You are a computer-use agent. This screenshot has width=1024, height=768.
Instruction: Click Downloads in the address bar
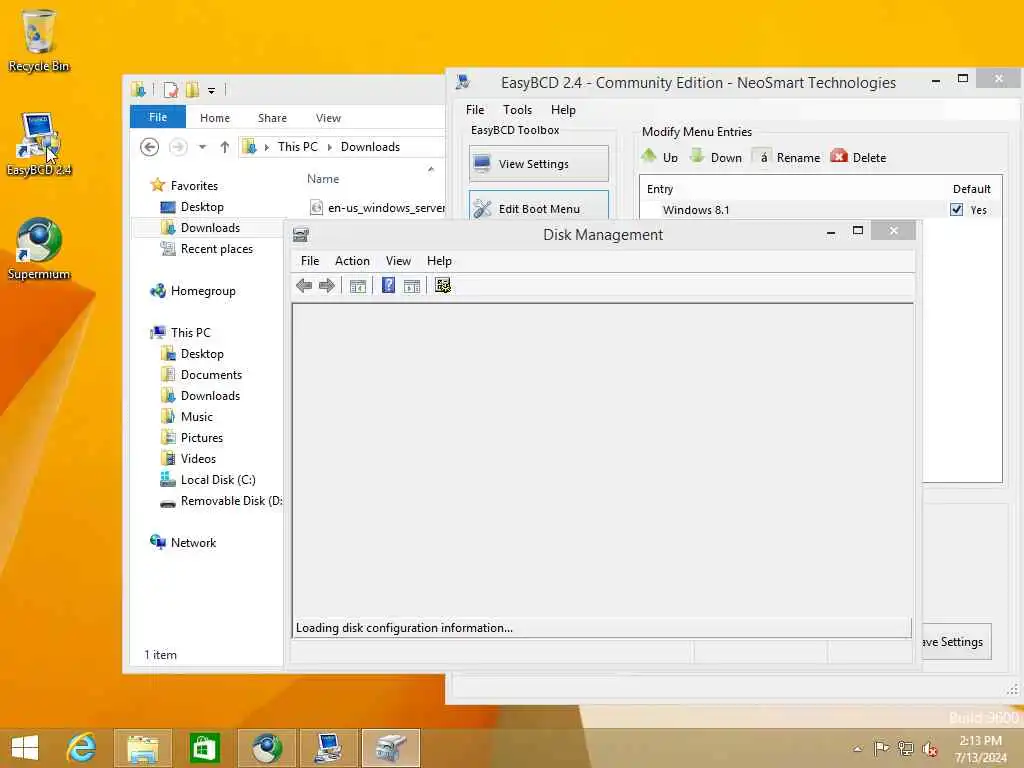click(370, 147)
